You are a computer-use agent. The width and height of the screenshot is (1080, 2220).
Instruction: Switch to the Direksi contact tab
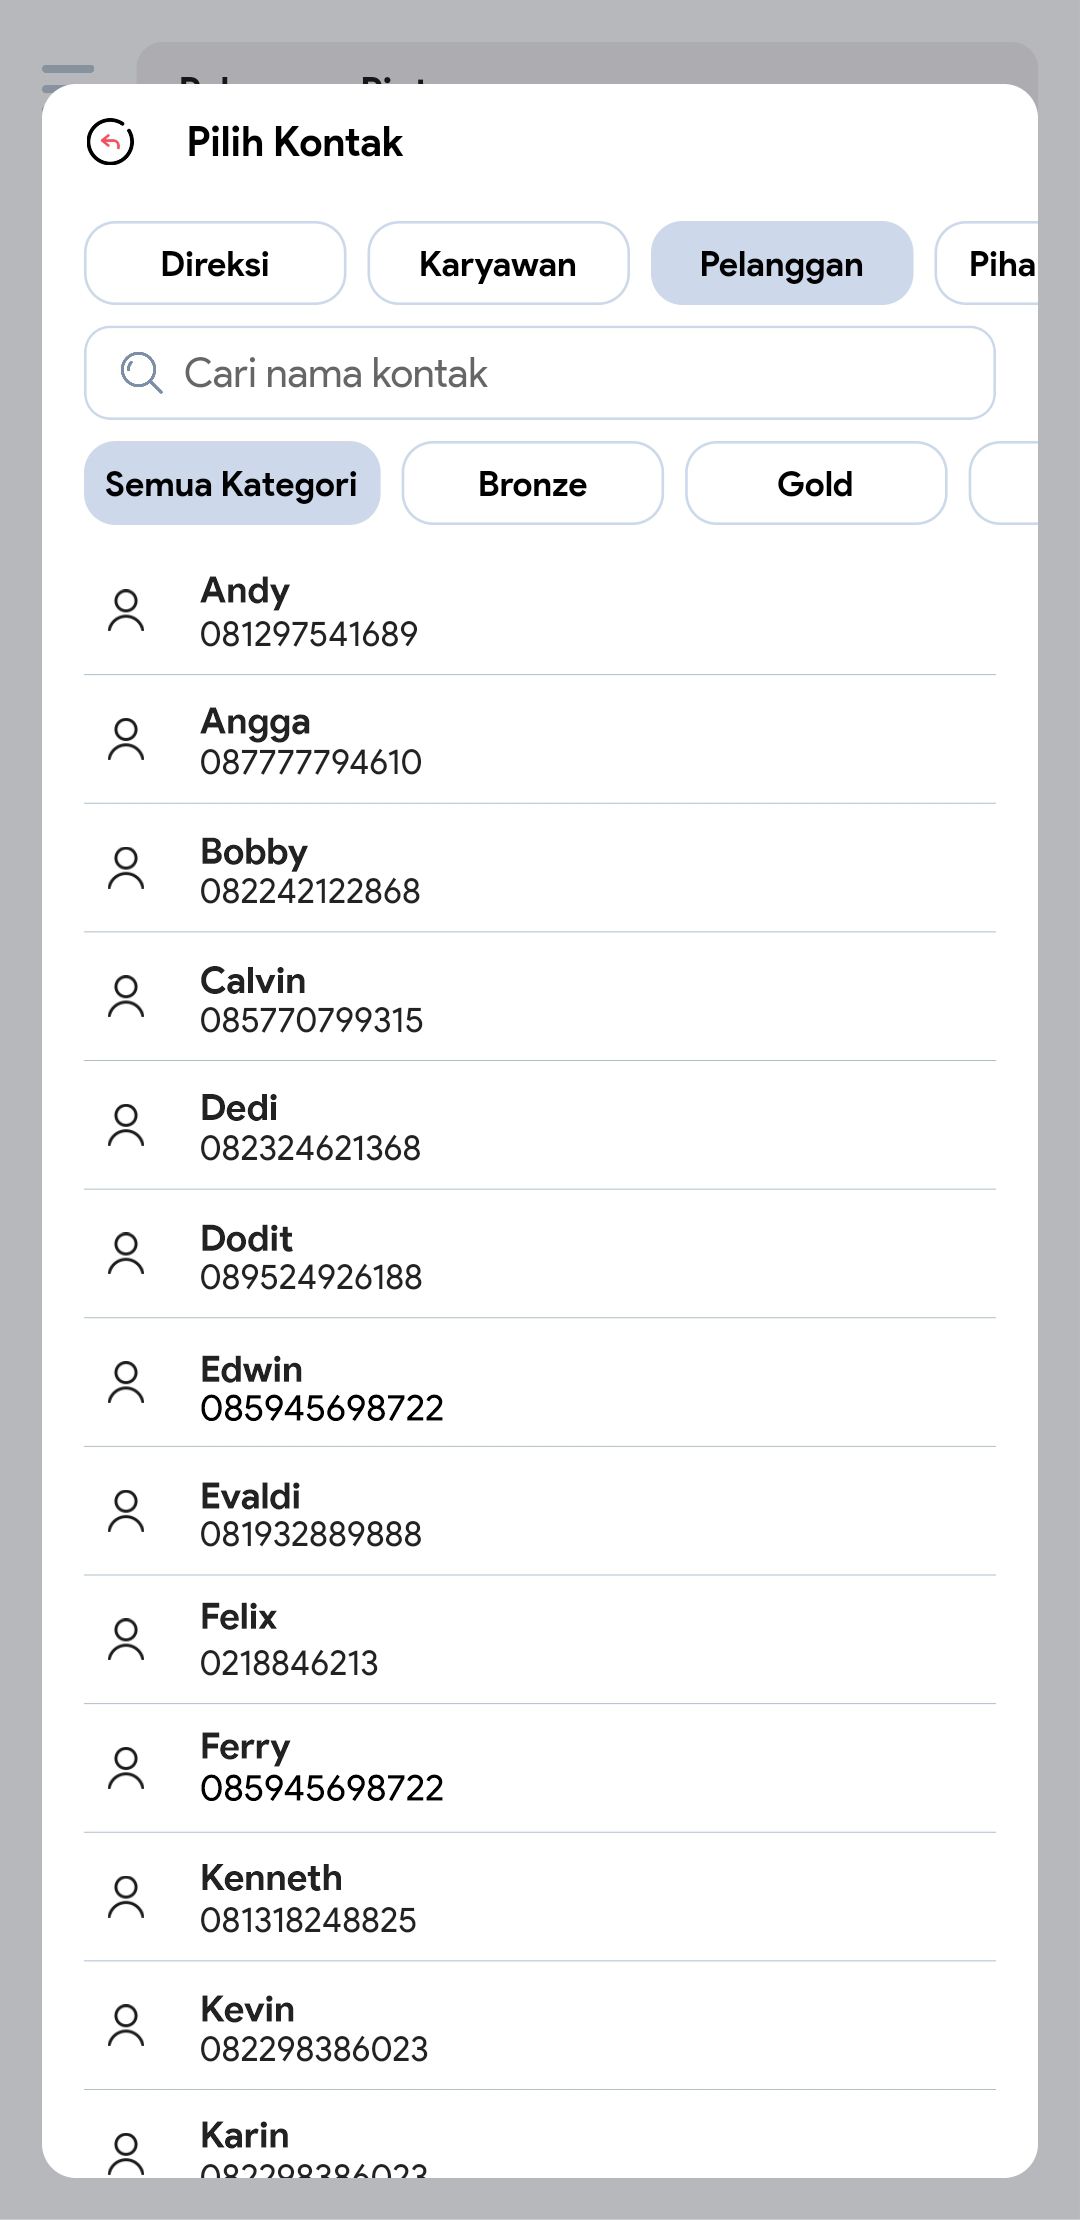pyautogui.click(x=215, y=264)
